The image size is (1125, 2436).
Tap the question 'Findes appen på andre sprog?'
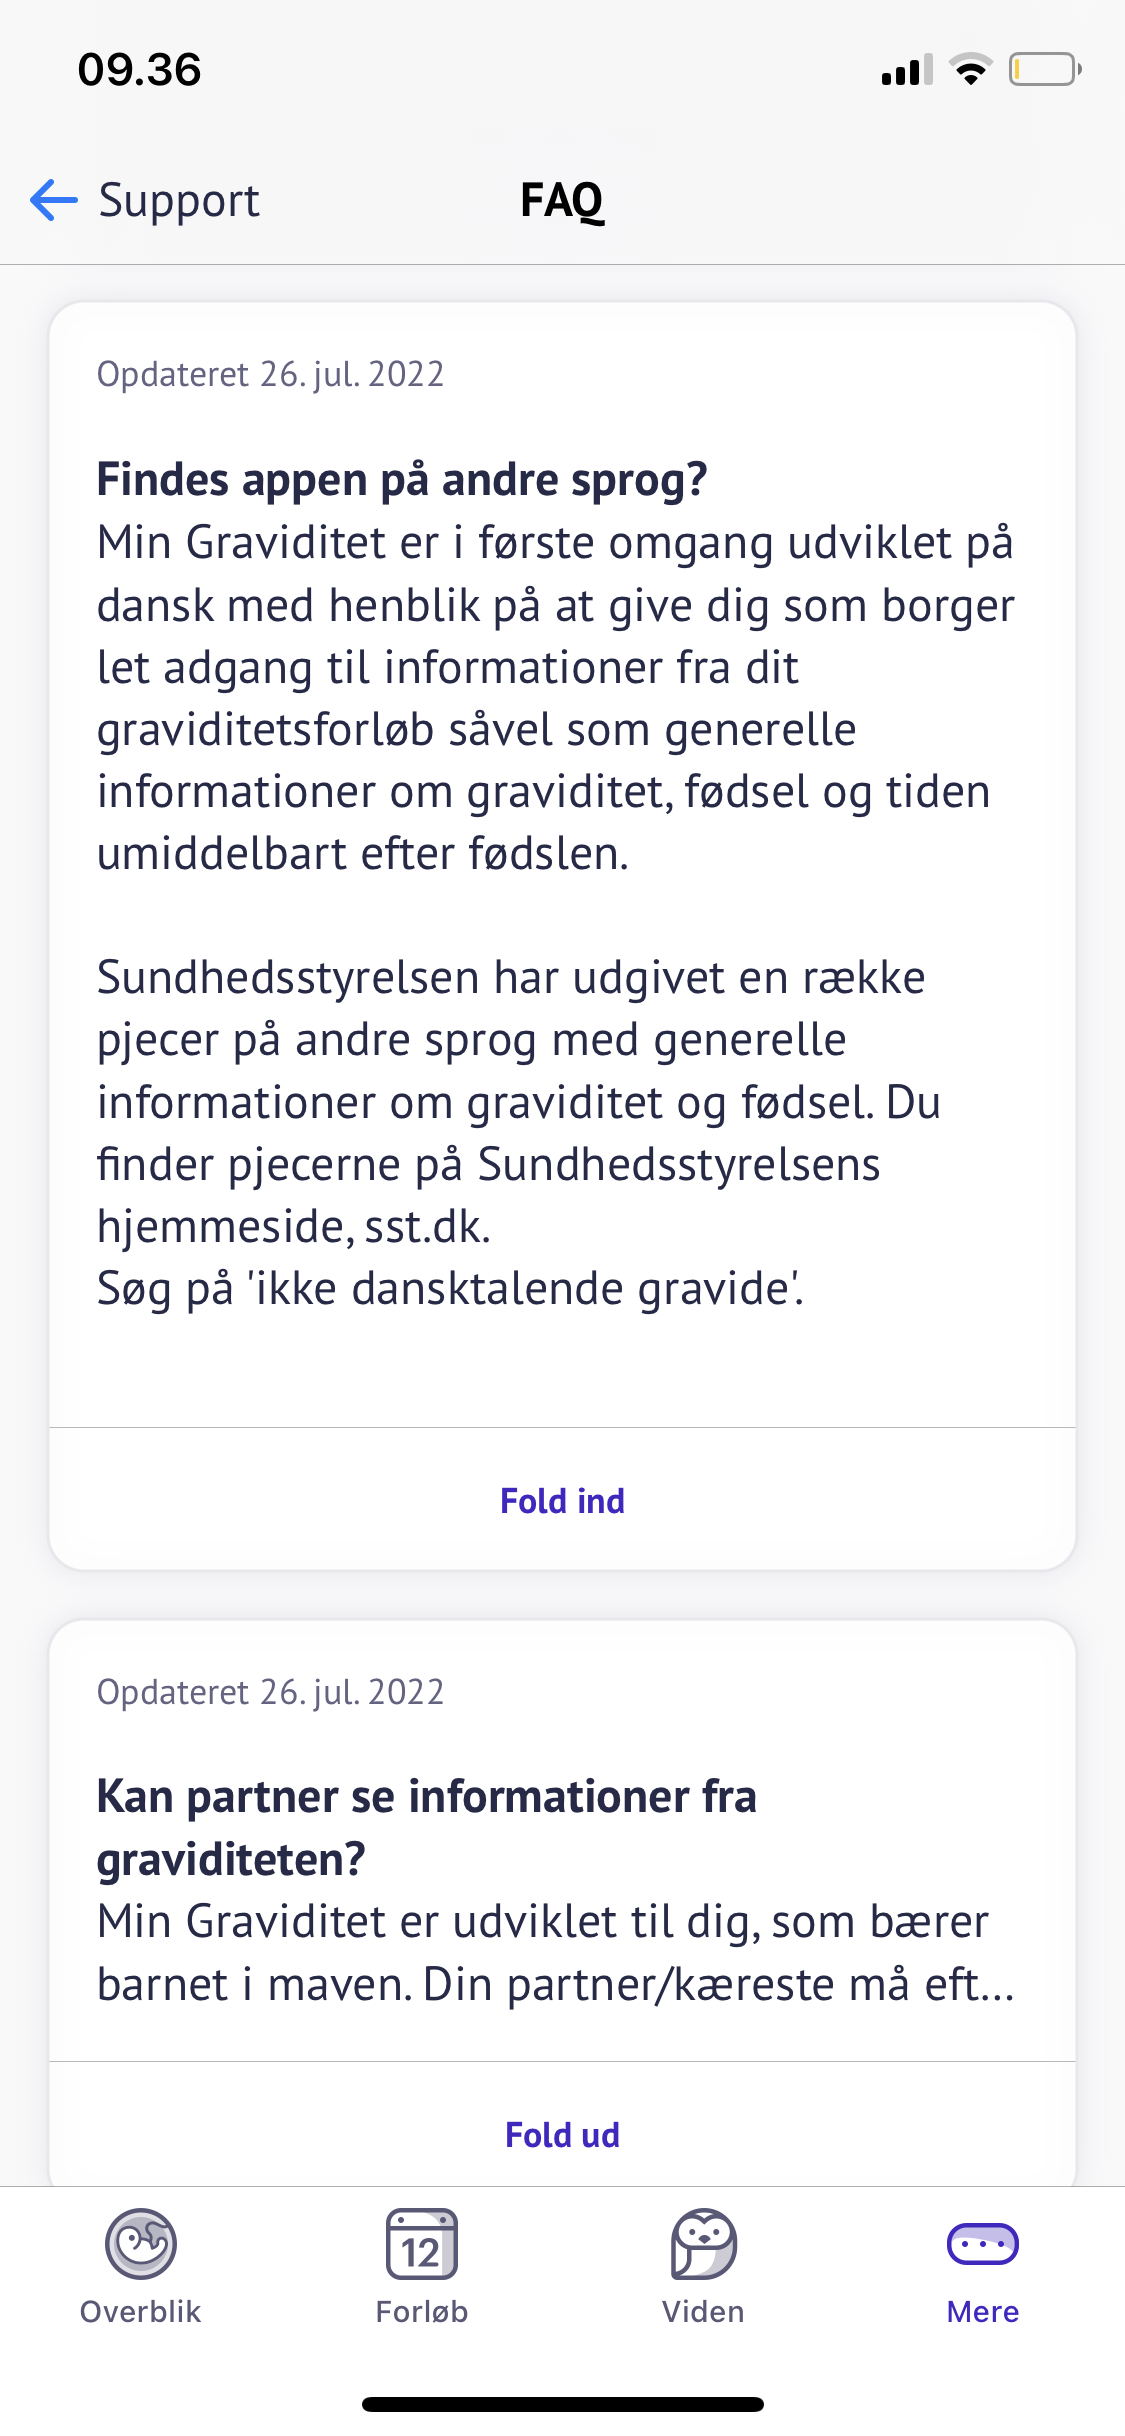[x=402, y=480]
